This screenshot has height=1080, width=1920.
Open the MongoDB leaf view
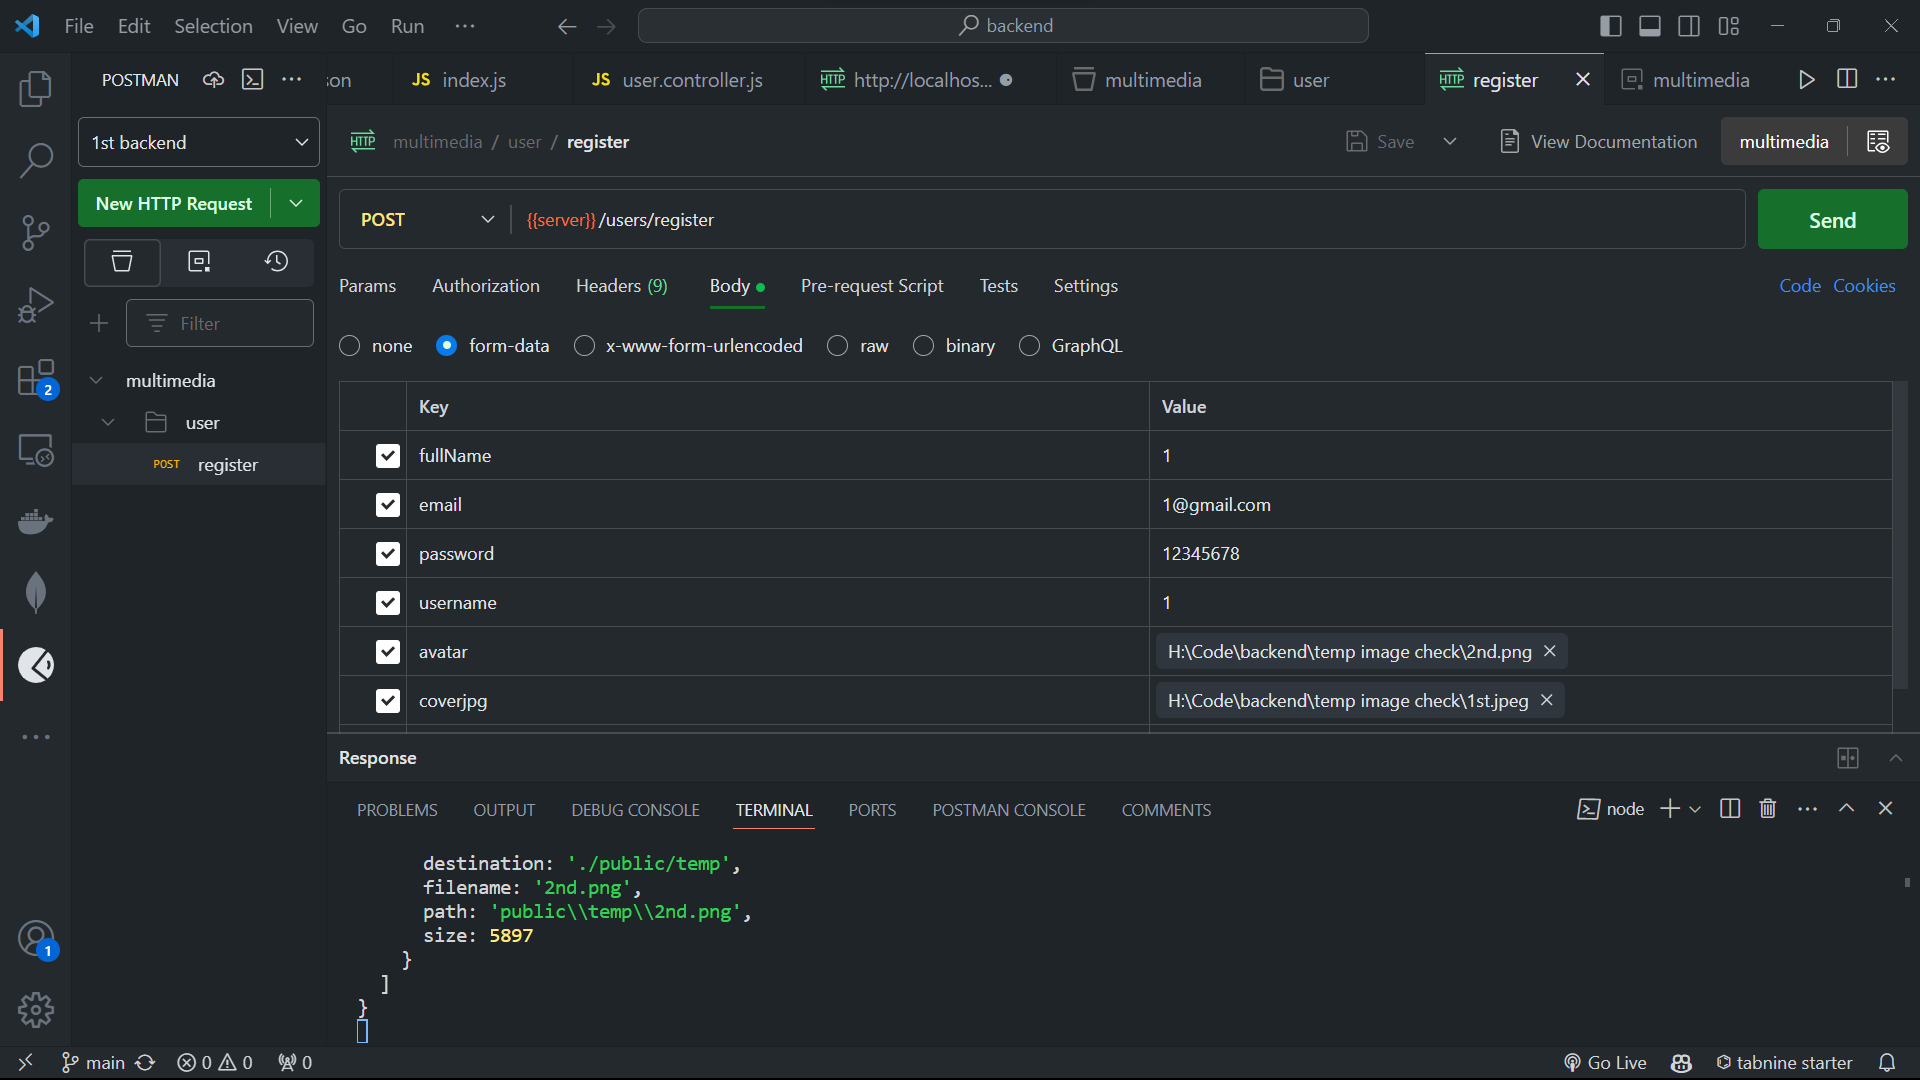coord(36,593)
